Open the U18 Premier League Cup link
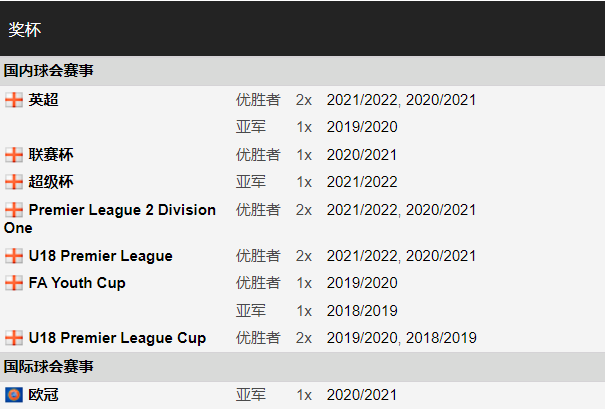605x416 pixels. [117, 338]
